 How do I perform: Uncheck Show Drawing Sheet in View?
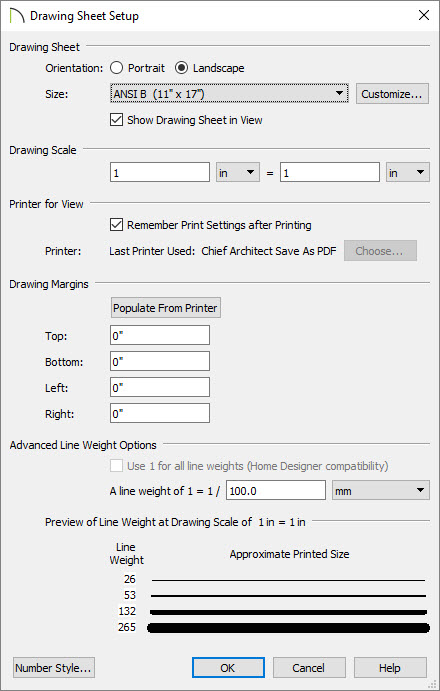coord(116,120)
